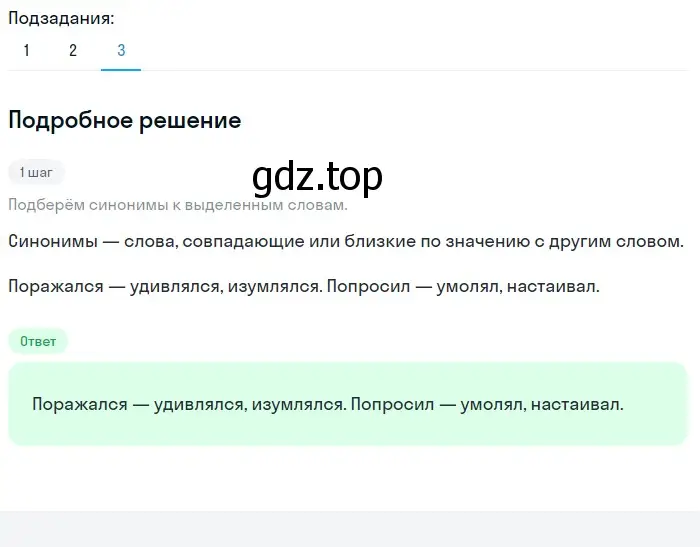This screenshot has height=547, width=700.
Task: Click the word 'Попросил' in the answer box
Action: pyautogui.click(x=392, y=405)
